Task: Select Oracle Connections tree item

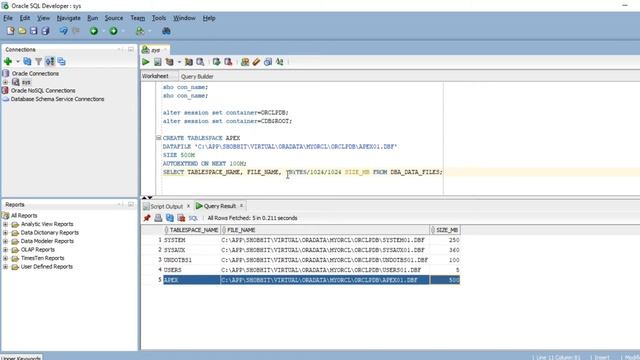Action: pyautogui.click(x=35, y=73)
